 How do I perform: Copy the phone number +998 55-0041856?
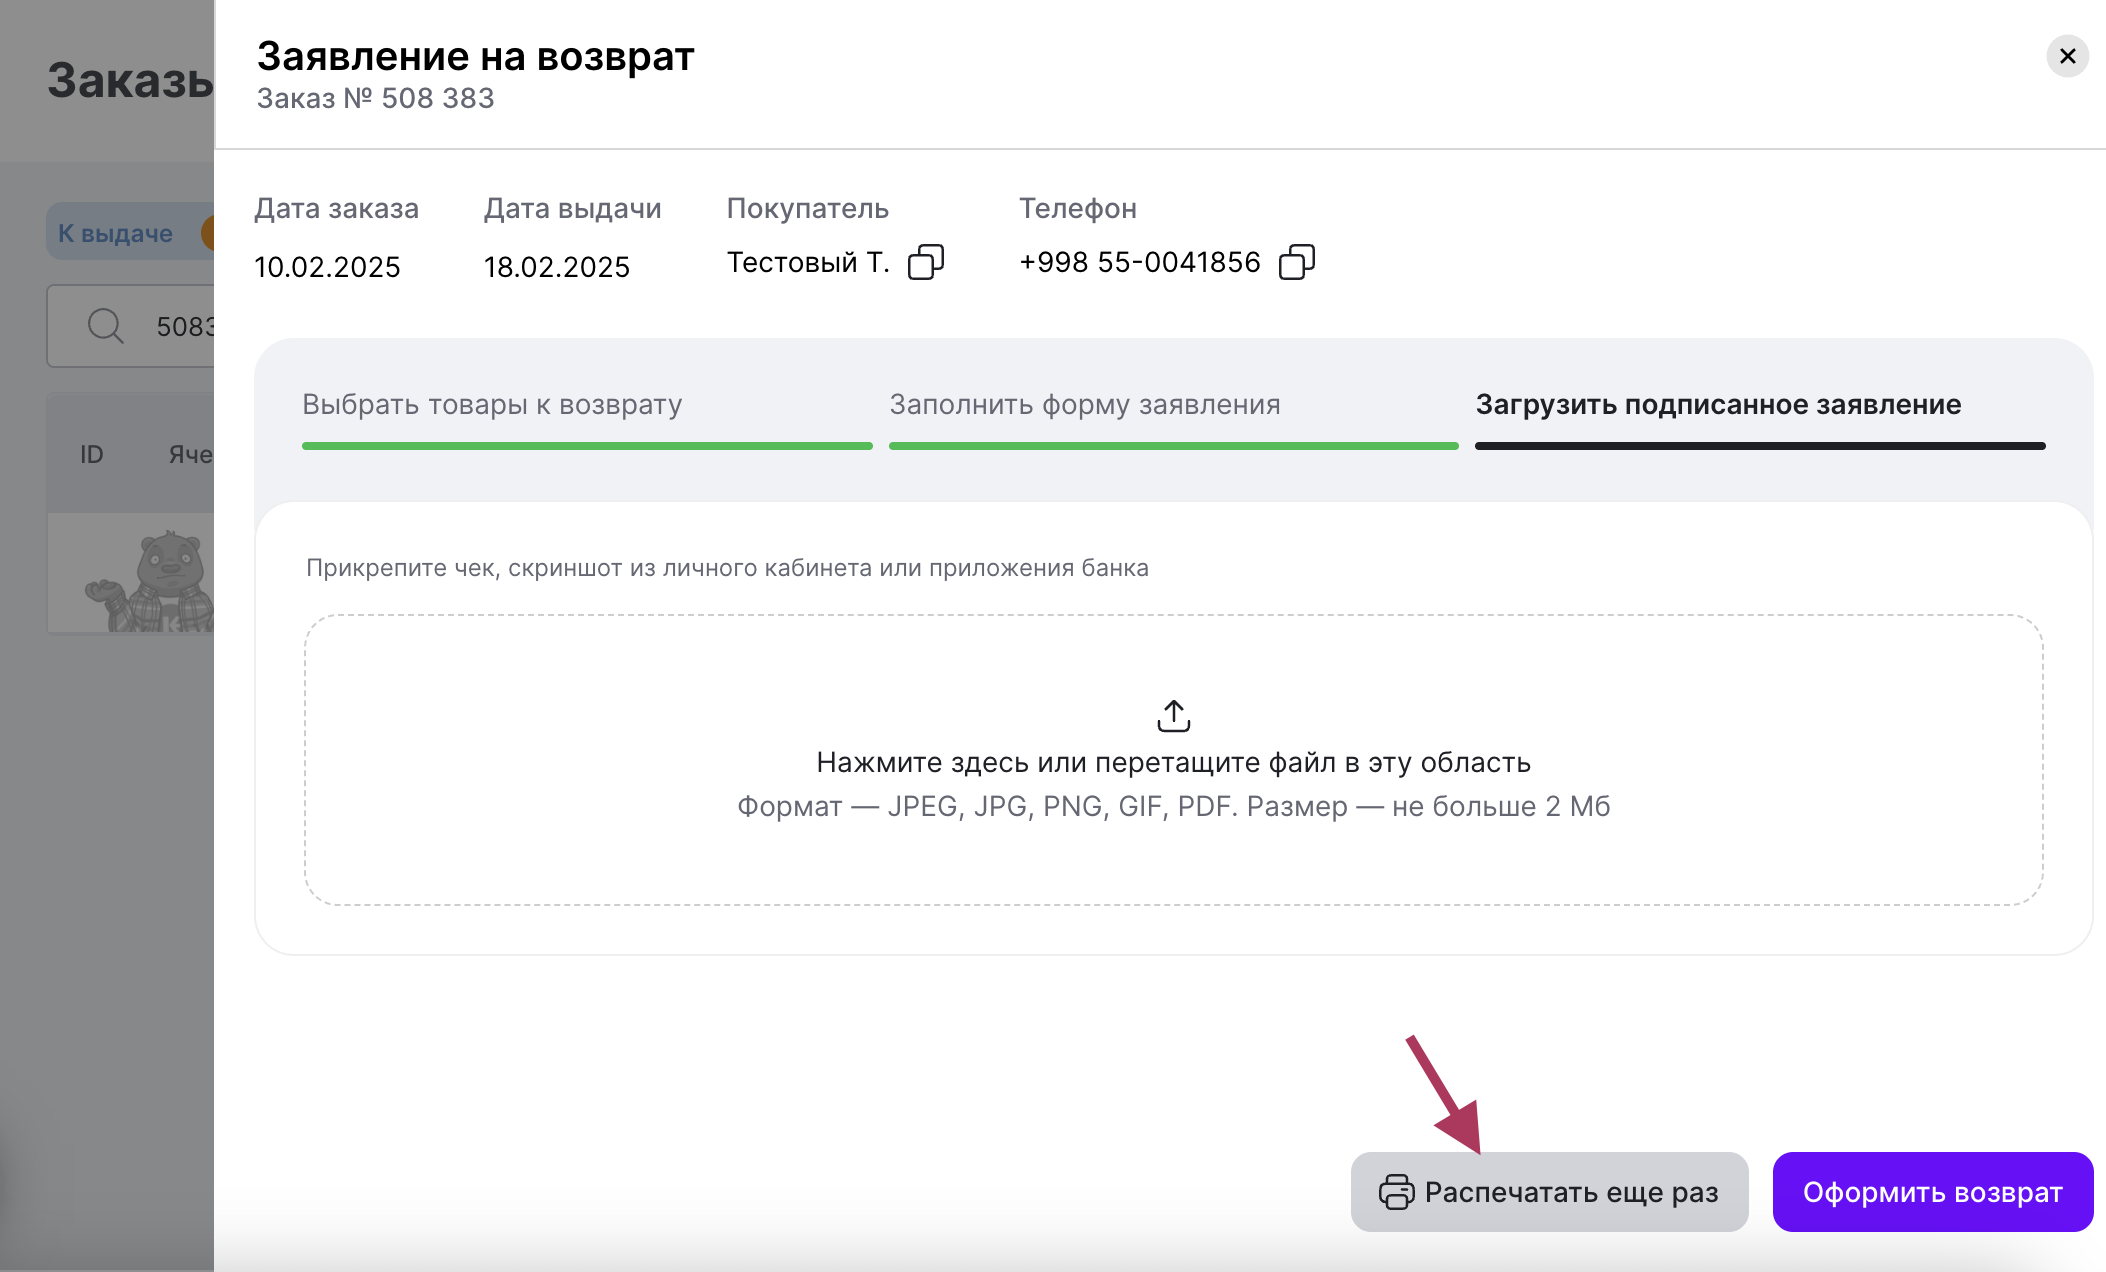click(x=1296, y=263)
